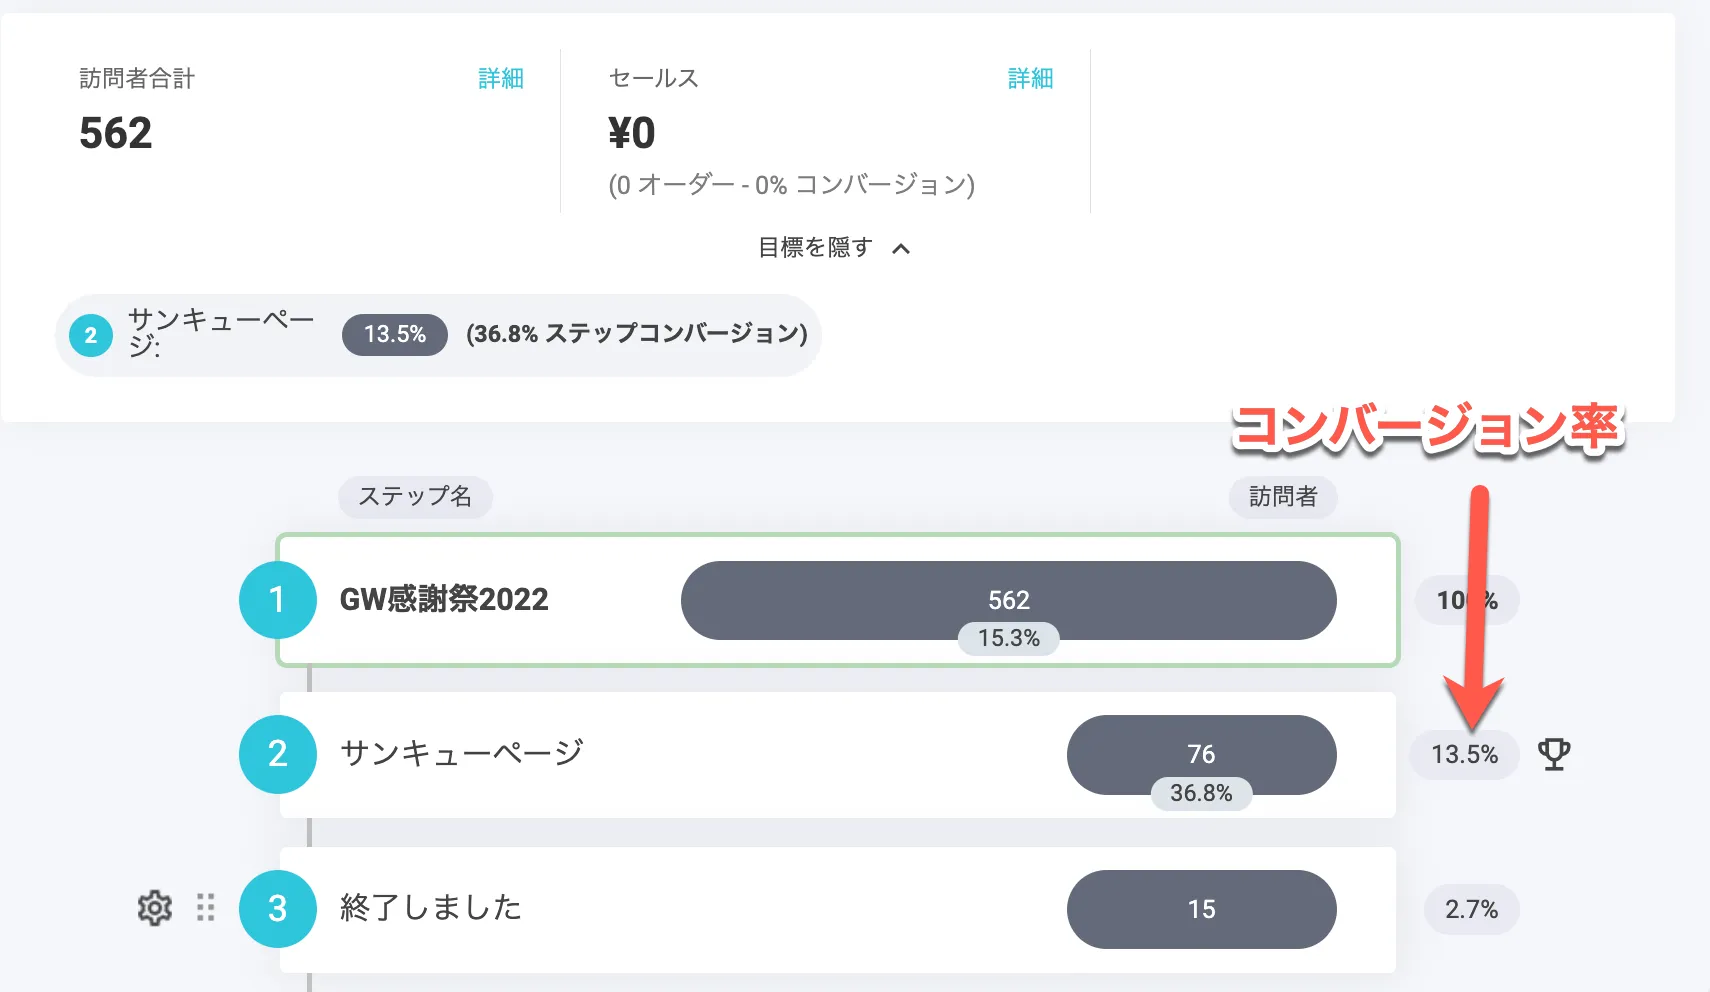This screenshot has width=1710, height=992.
Task: Click the 13.5% badge in the goal summary
Action: click(x=395, y=334)
